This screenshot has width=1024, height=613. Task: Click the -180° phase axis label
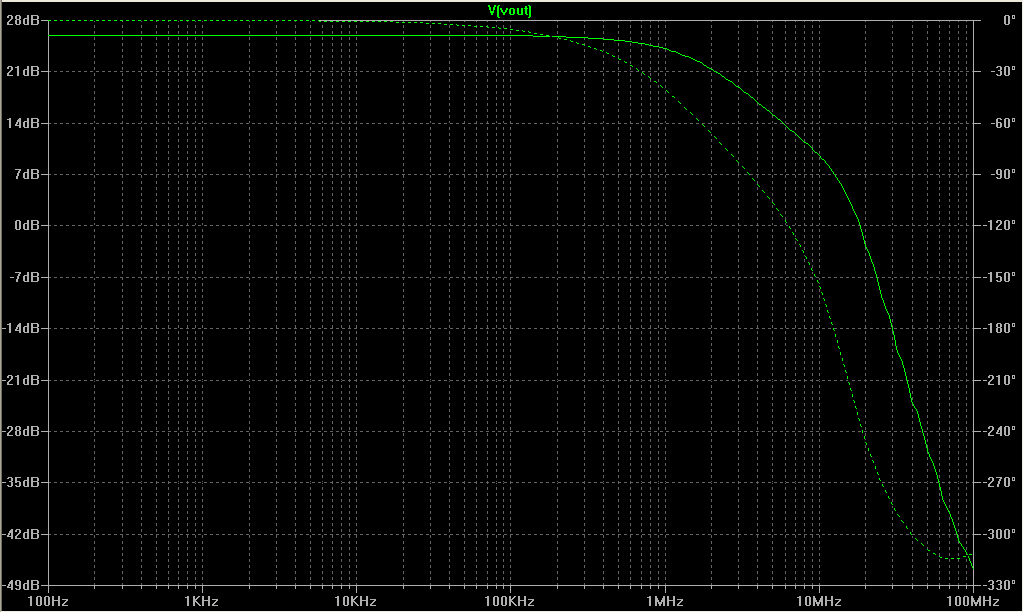coord(1000,328)
